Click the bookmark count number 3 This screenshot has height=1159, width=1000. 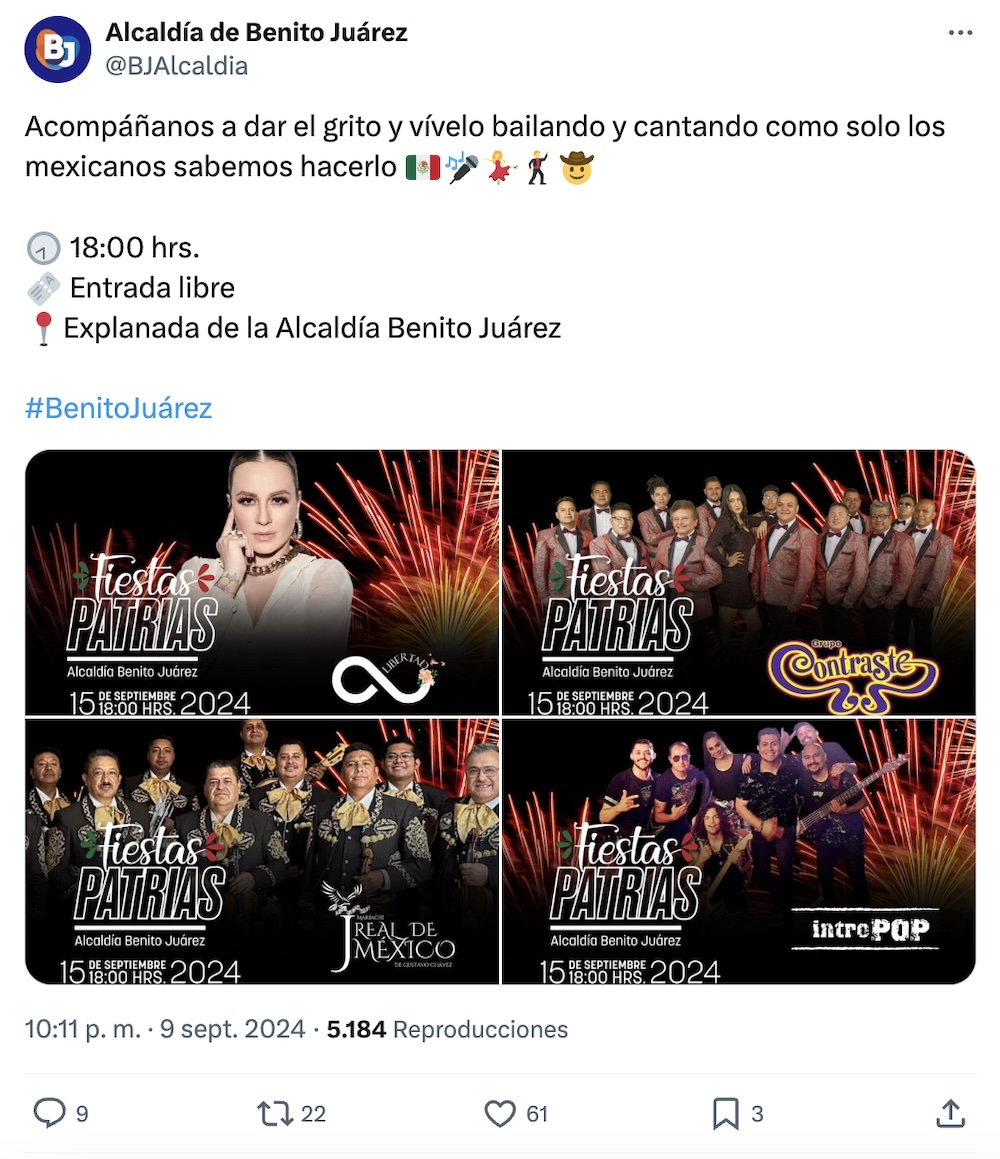[x=757, y=1114]
